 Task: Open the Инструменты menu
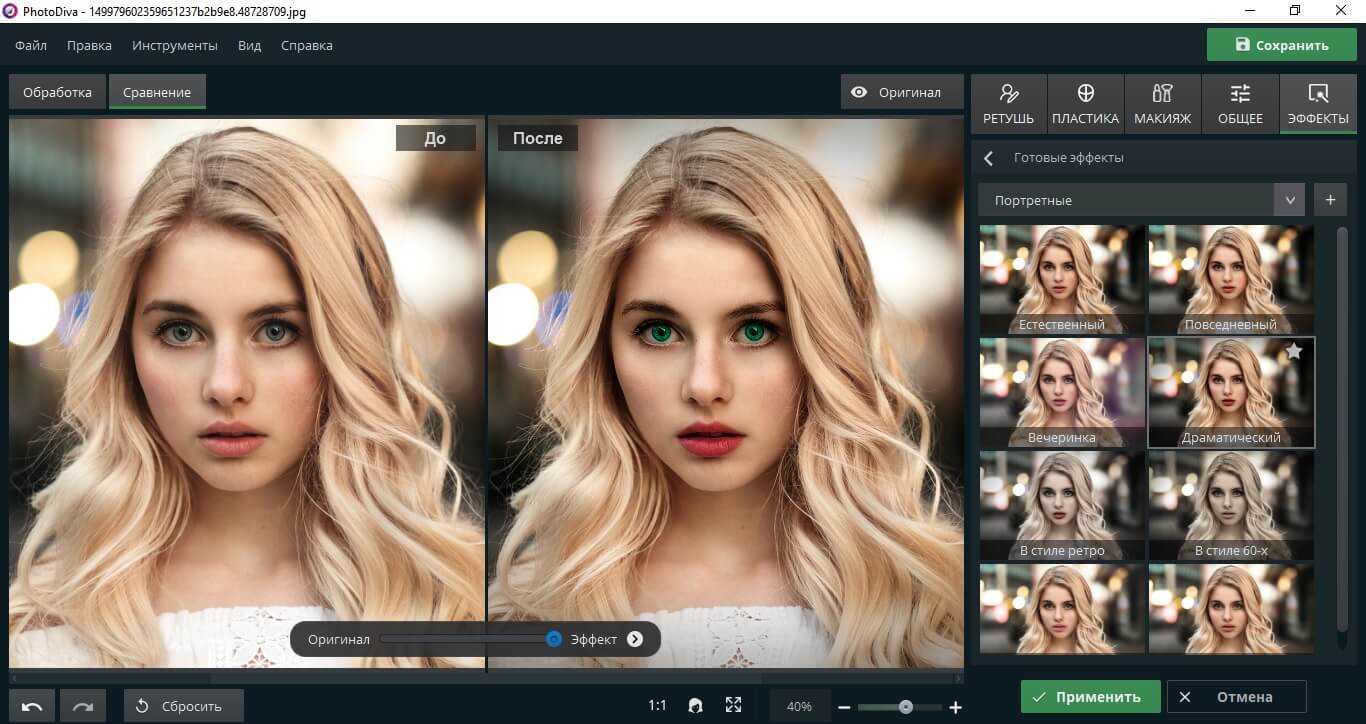pos(175,45)
